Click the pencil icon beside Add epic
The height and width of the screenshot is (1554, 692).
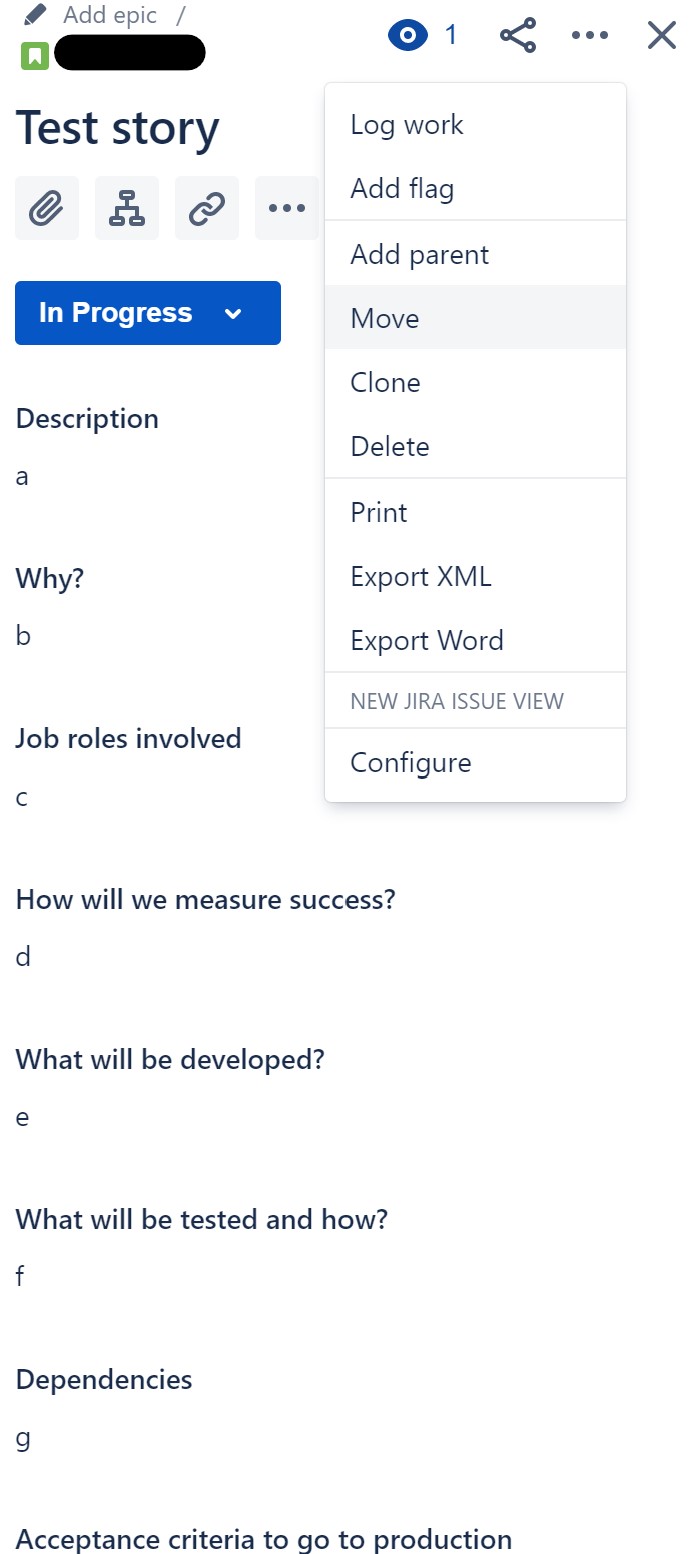click(36, 15)
